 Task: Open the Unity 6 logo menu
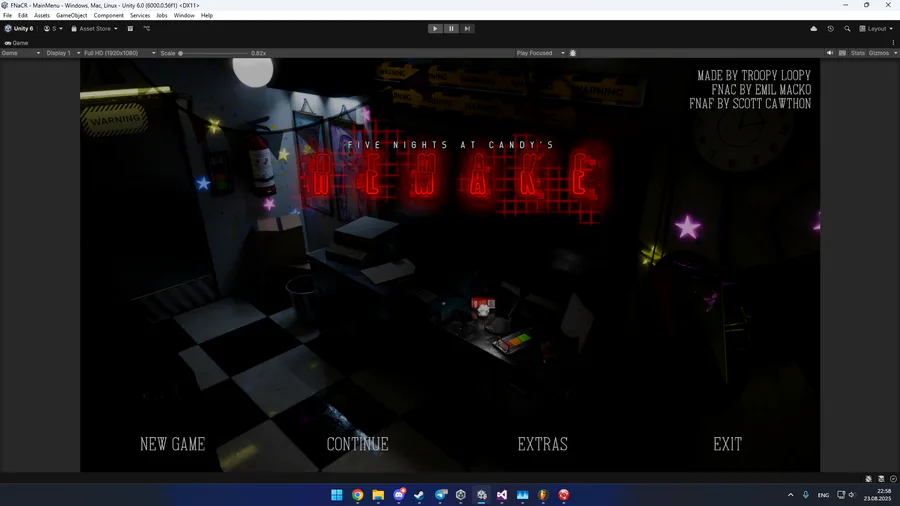[19, 29]
